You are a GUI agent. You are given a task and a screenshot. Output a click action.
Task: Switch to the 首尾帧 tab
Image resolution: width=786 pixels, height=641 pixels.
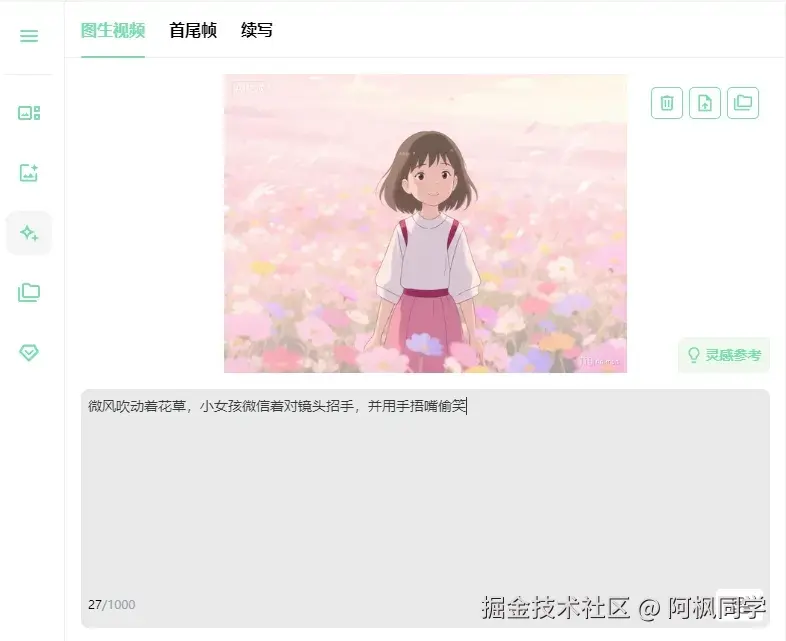click(193, 31)
